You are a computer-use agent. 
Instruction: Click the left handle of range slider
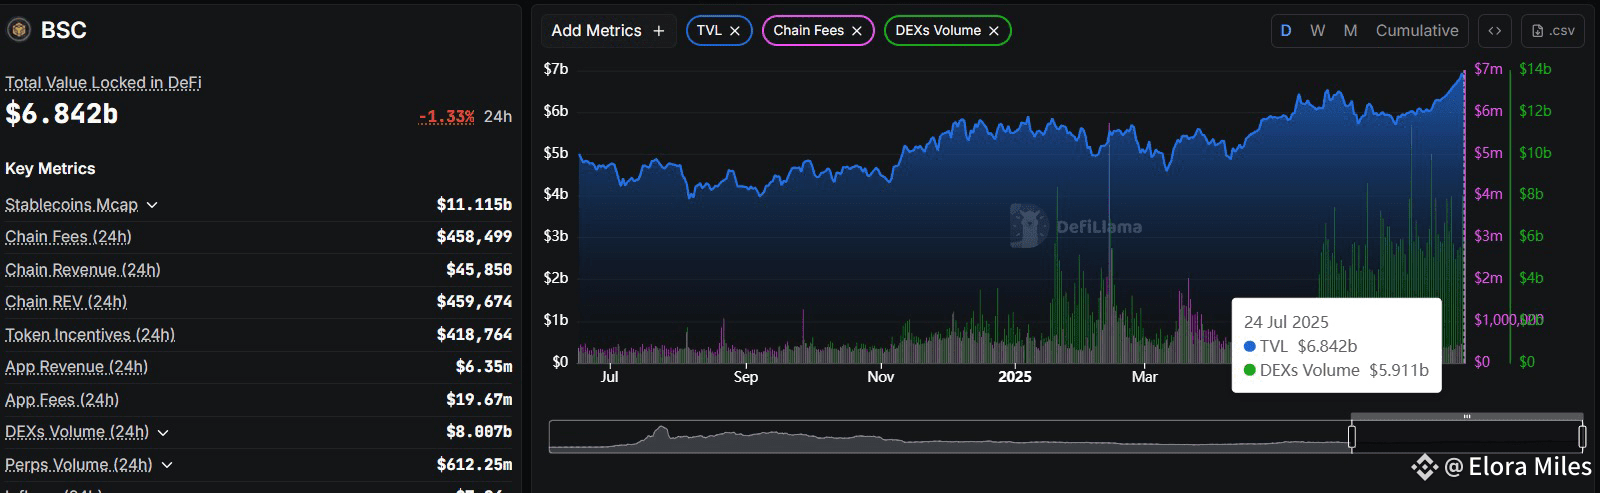point(1352,437)
